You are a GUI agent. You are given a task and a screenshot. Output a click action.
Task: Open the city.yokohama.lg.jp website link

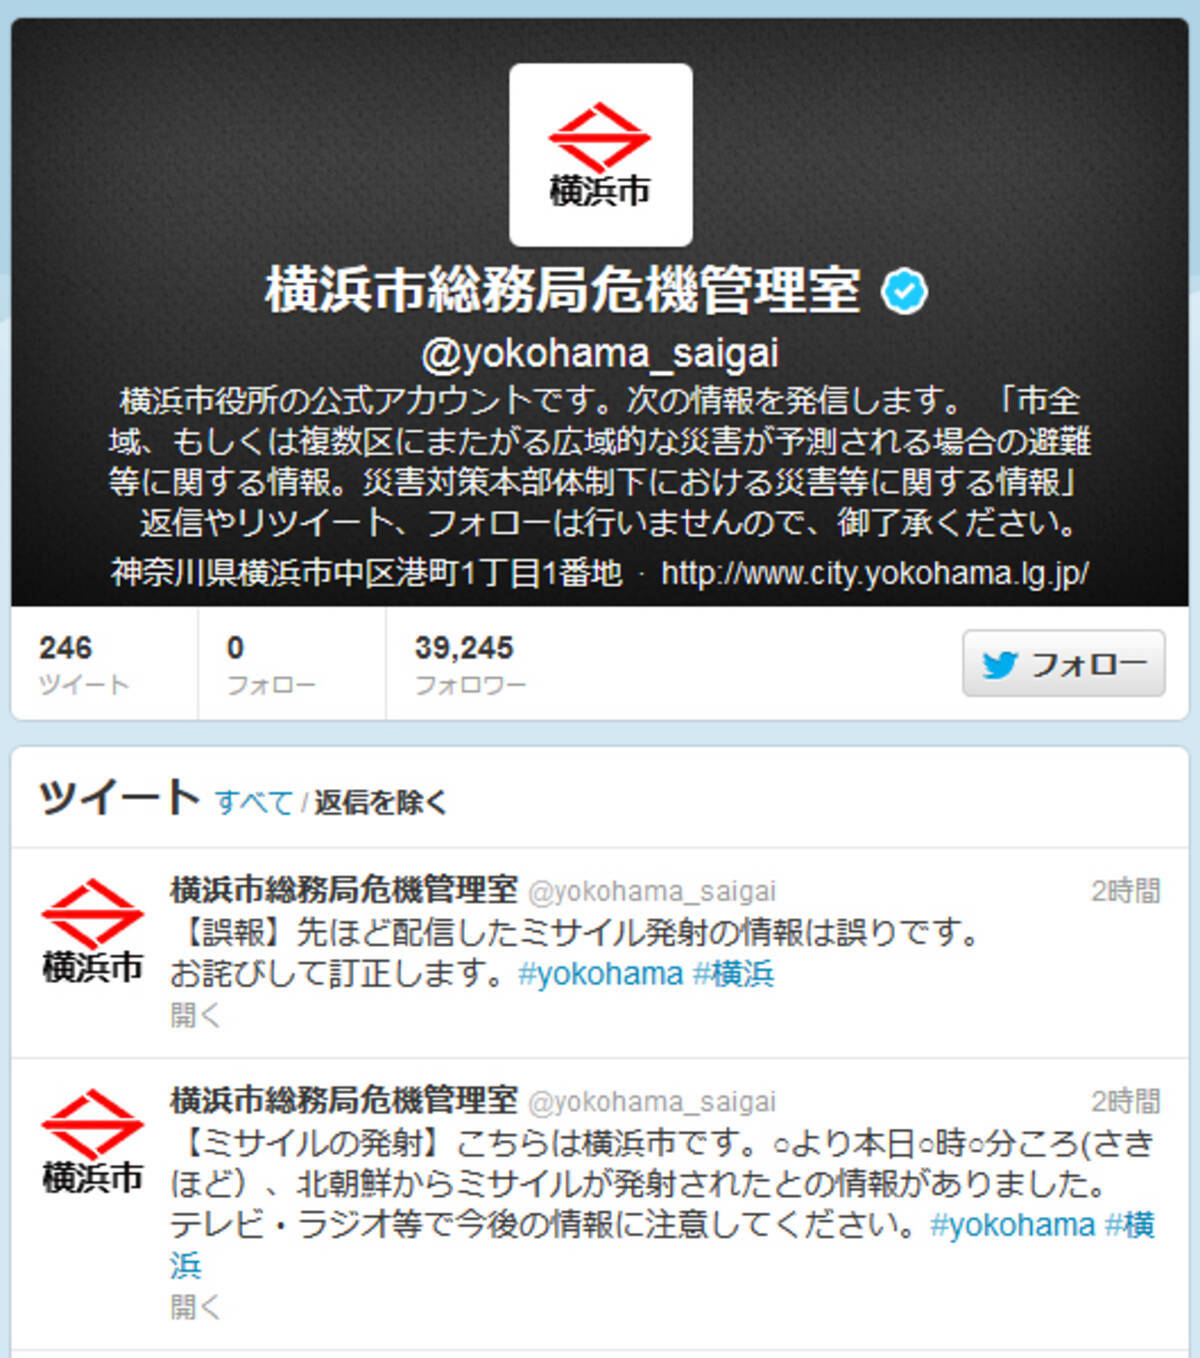tap(875, 574)
